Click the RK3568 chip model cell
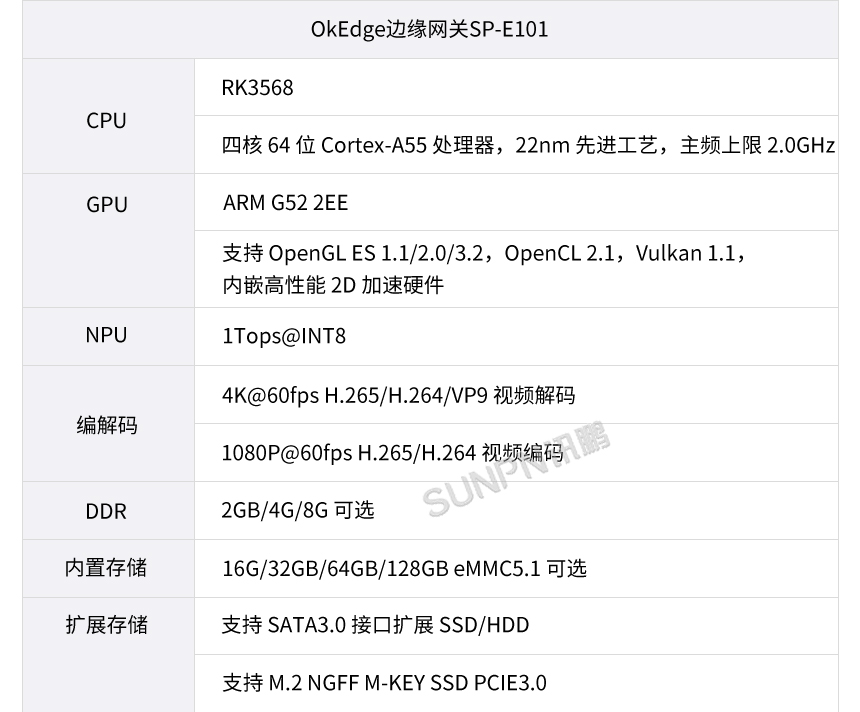This screenshot has width=860, height=712. click(258, 88)
